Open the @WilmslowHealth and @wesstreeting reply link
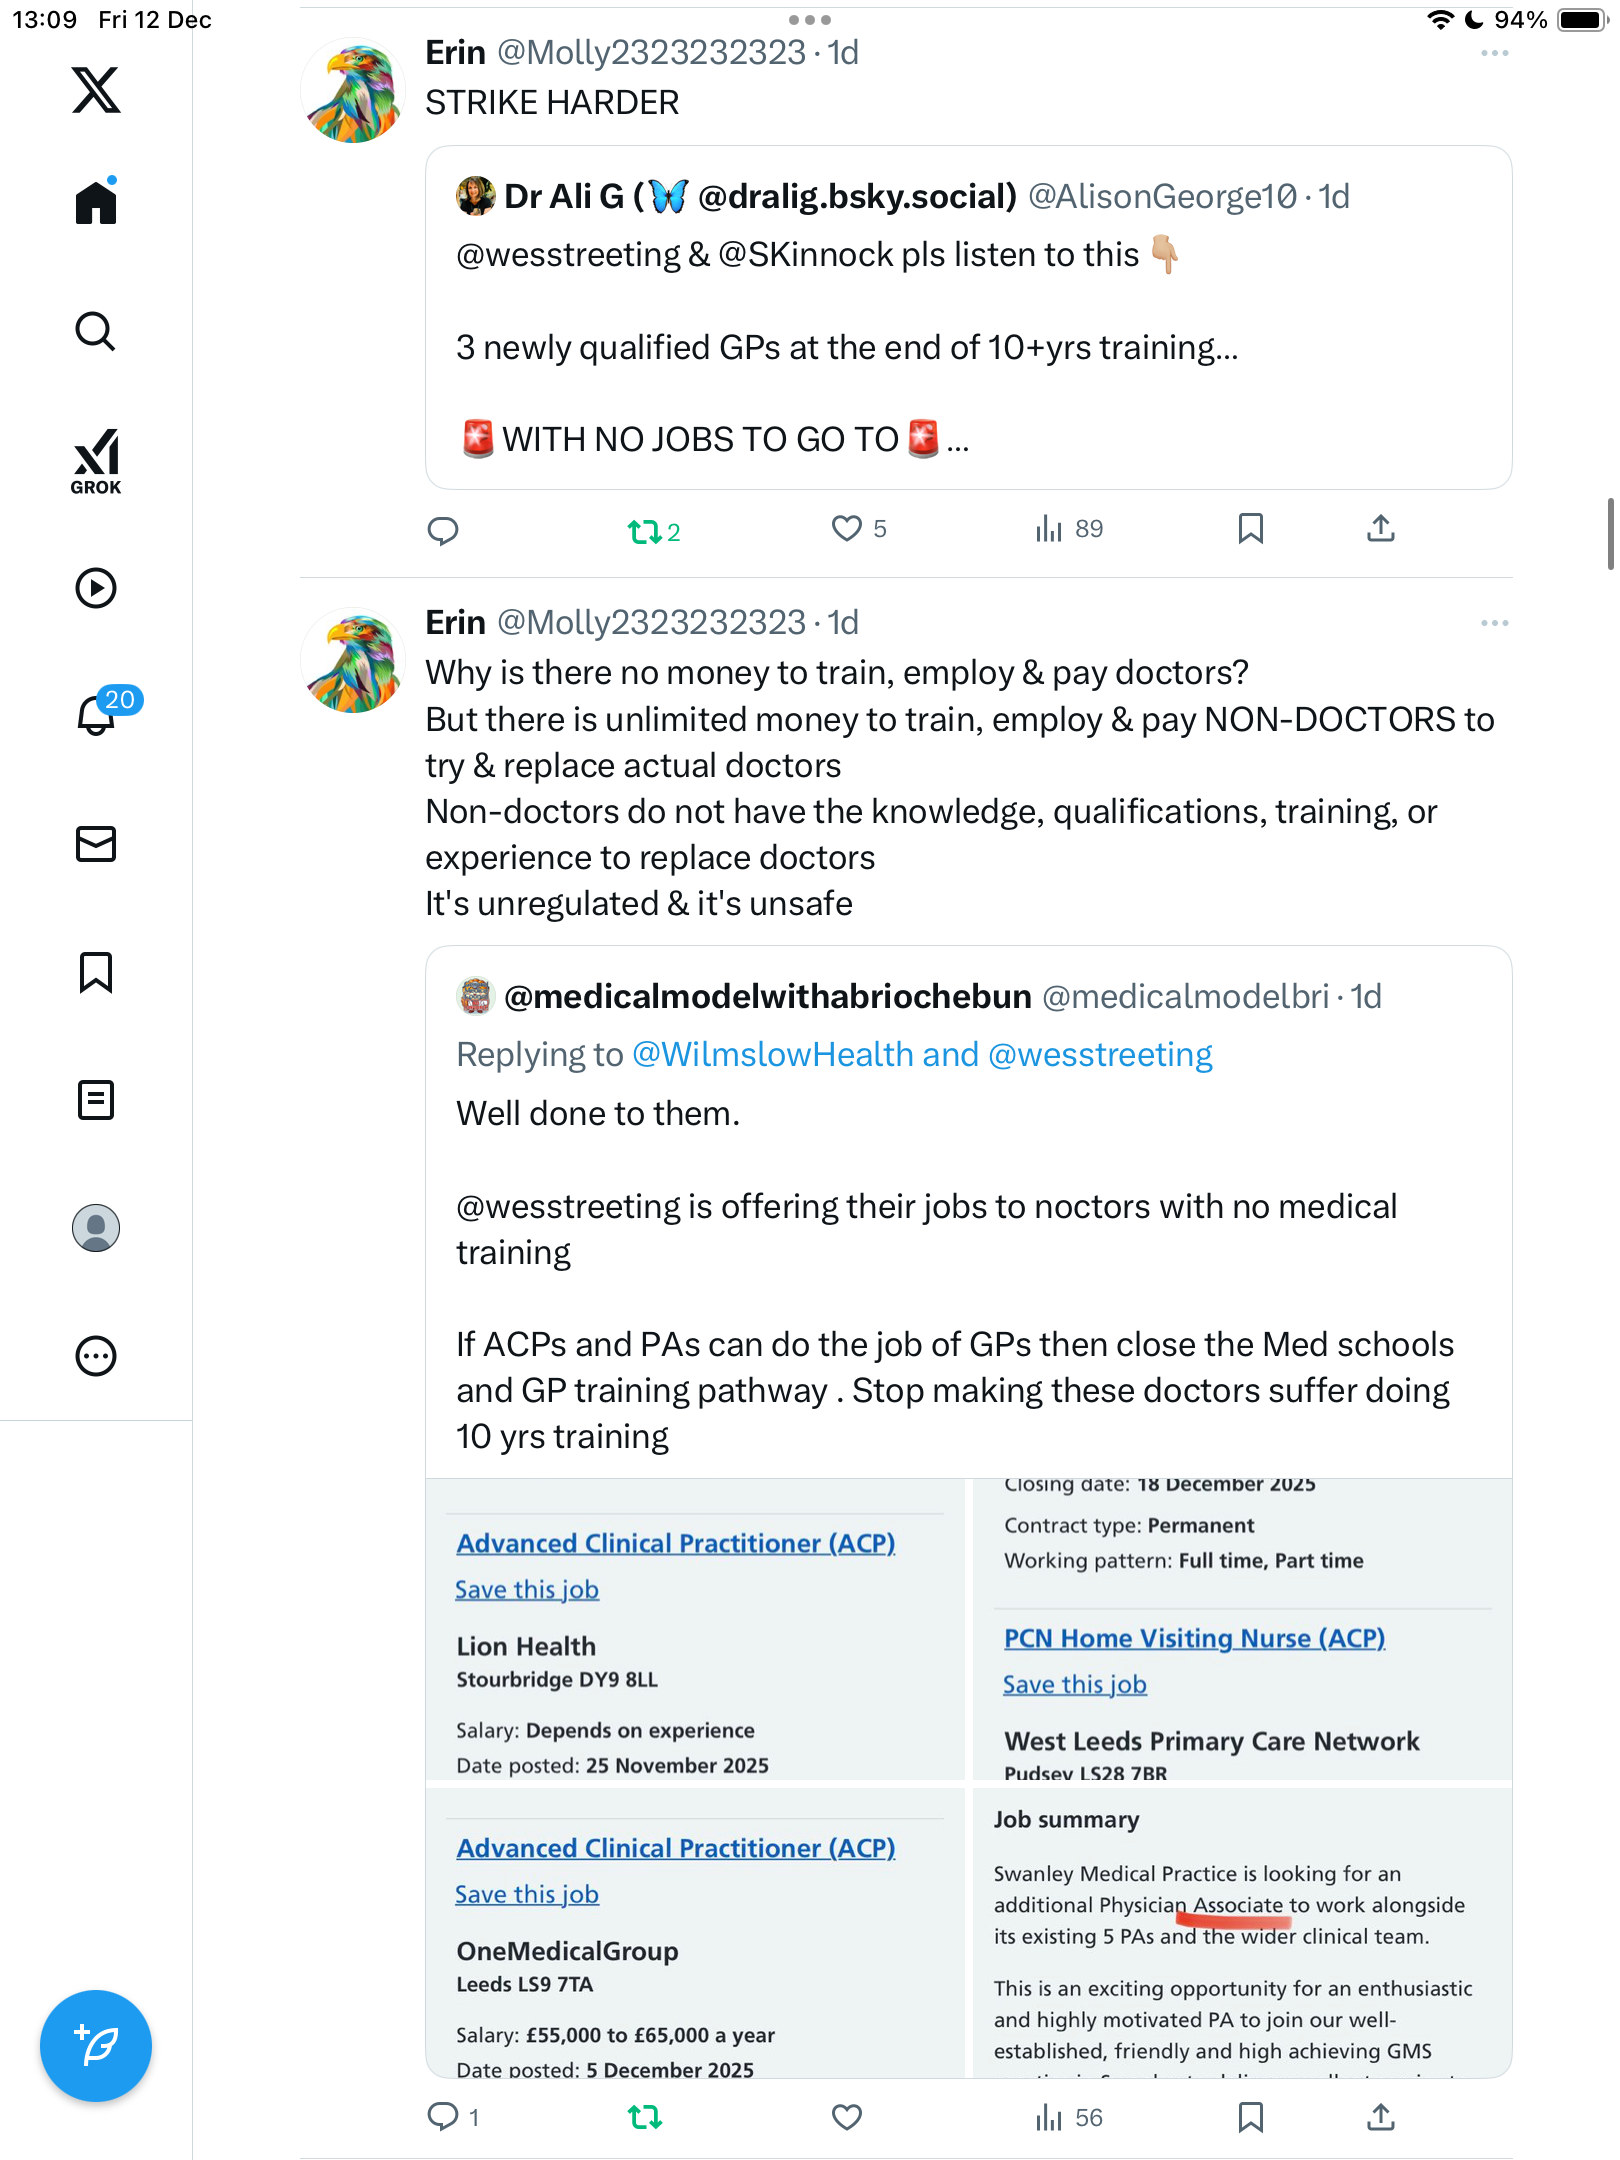Image resolution: width=1620 pixels, height=2160 pixels. 921,1055
